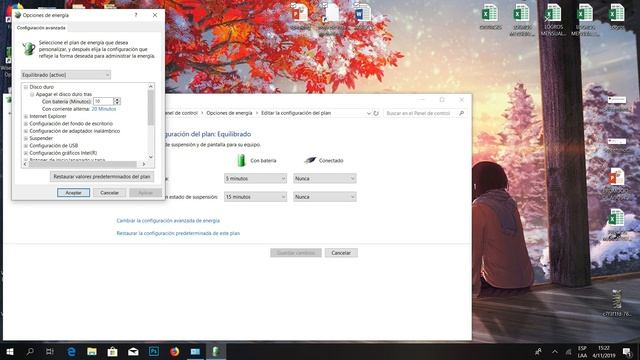Screen dimensions: 640x360
Task: Expand the Internet Explorer tree node
Action: point(26,116)
